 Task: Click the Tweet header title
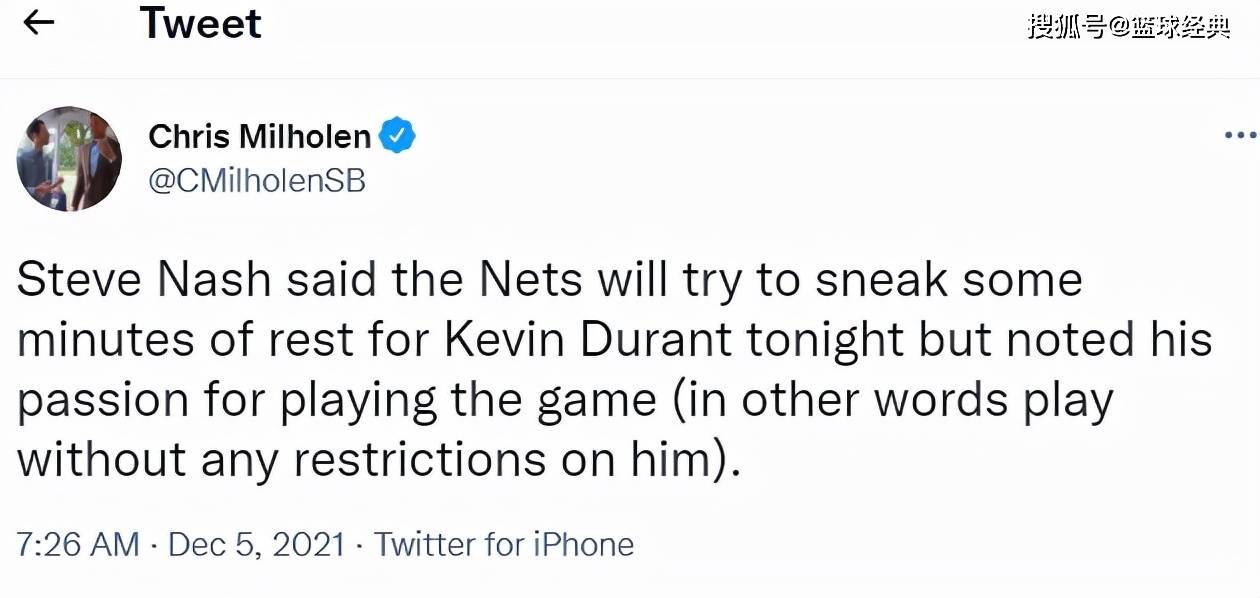tap(201, 23)
